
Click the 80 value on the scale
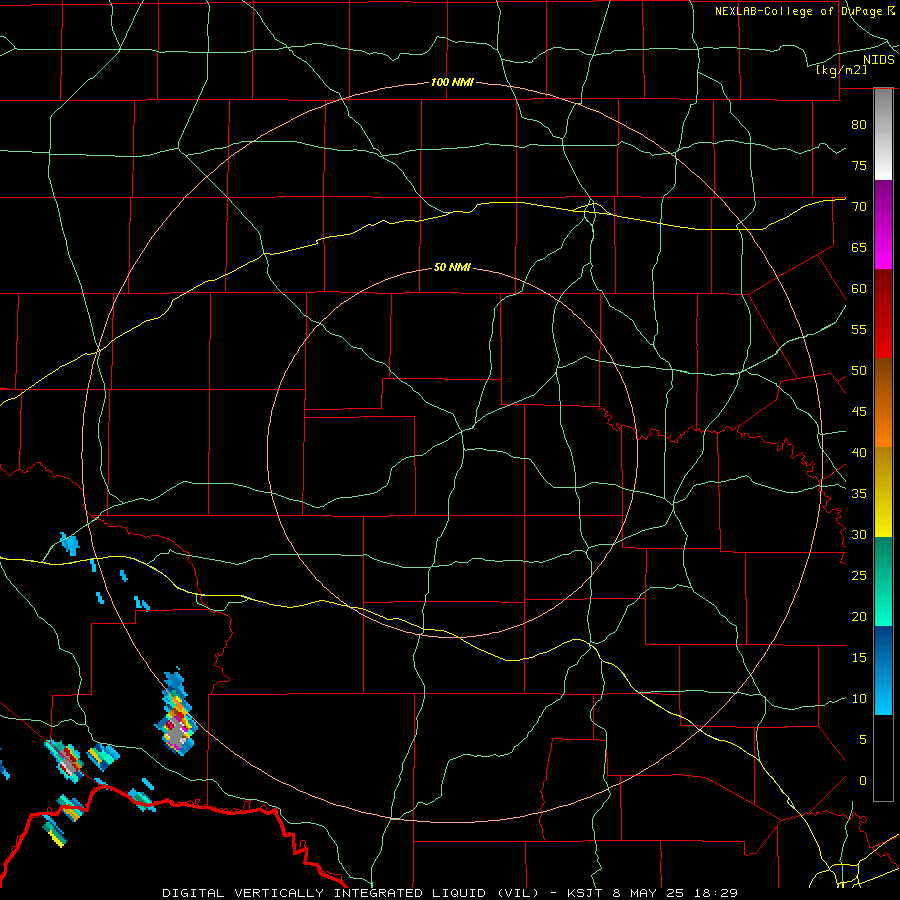point(859,125)
